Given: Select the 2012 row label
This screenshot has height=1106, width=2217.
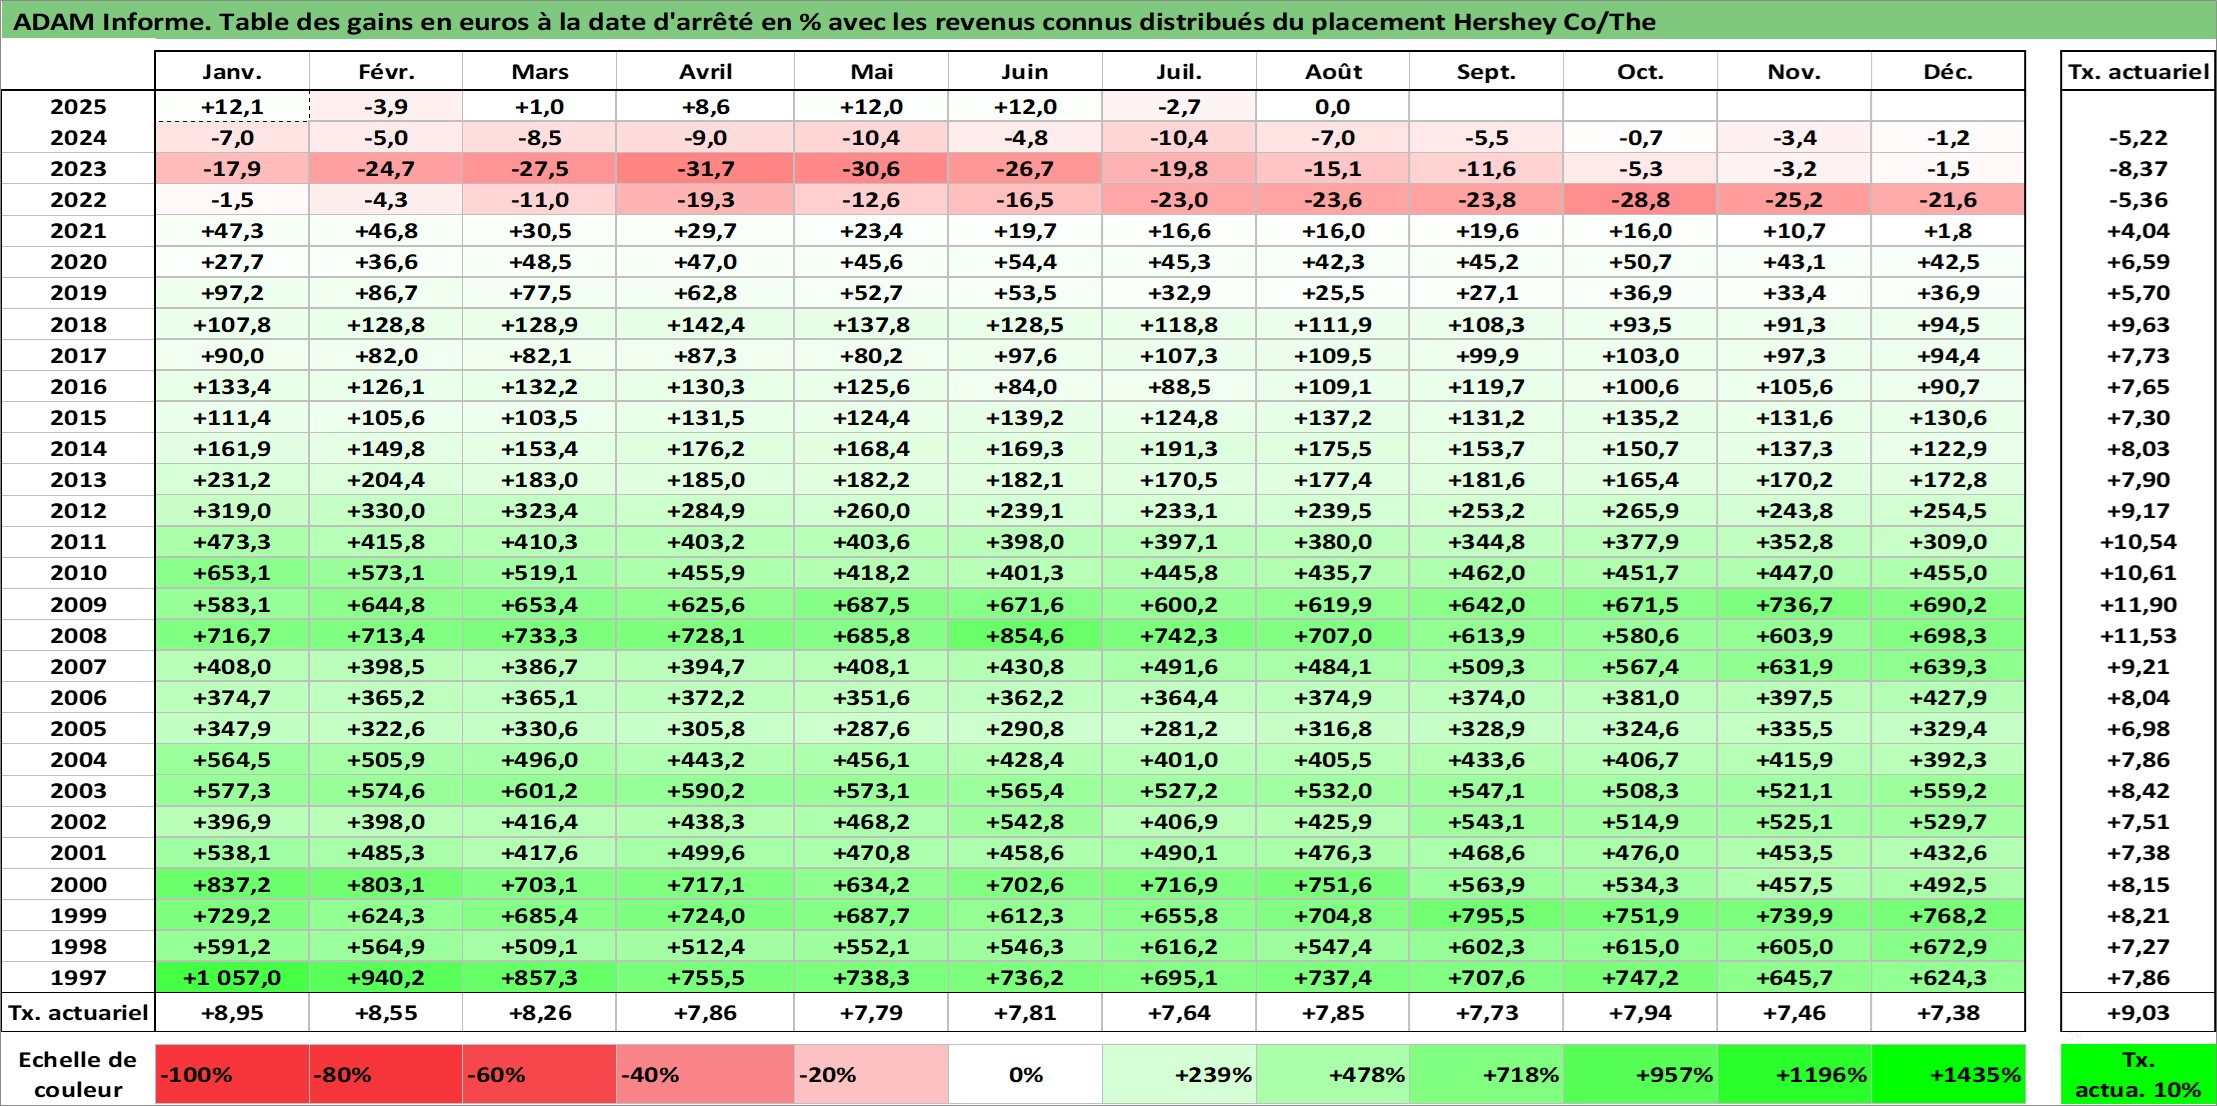Looking at the screenshot, I should click(x=78, y=511).
